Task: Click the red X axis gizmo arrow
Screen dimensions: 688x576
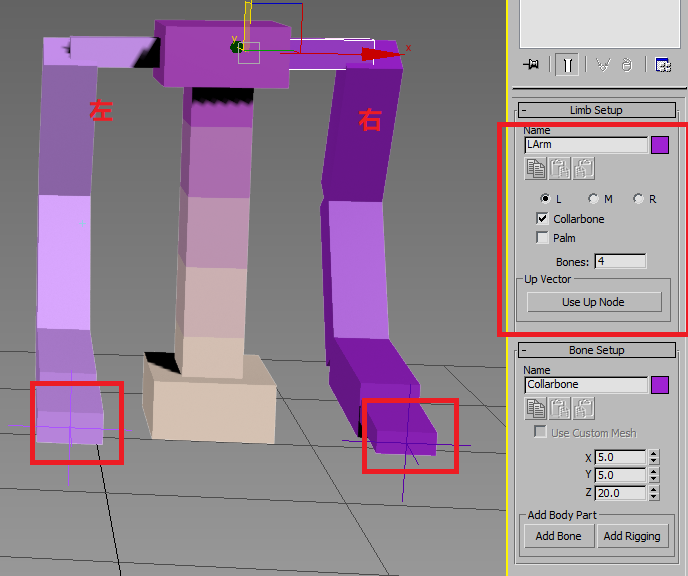Action: click(x=380, y=54)
